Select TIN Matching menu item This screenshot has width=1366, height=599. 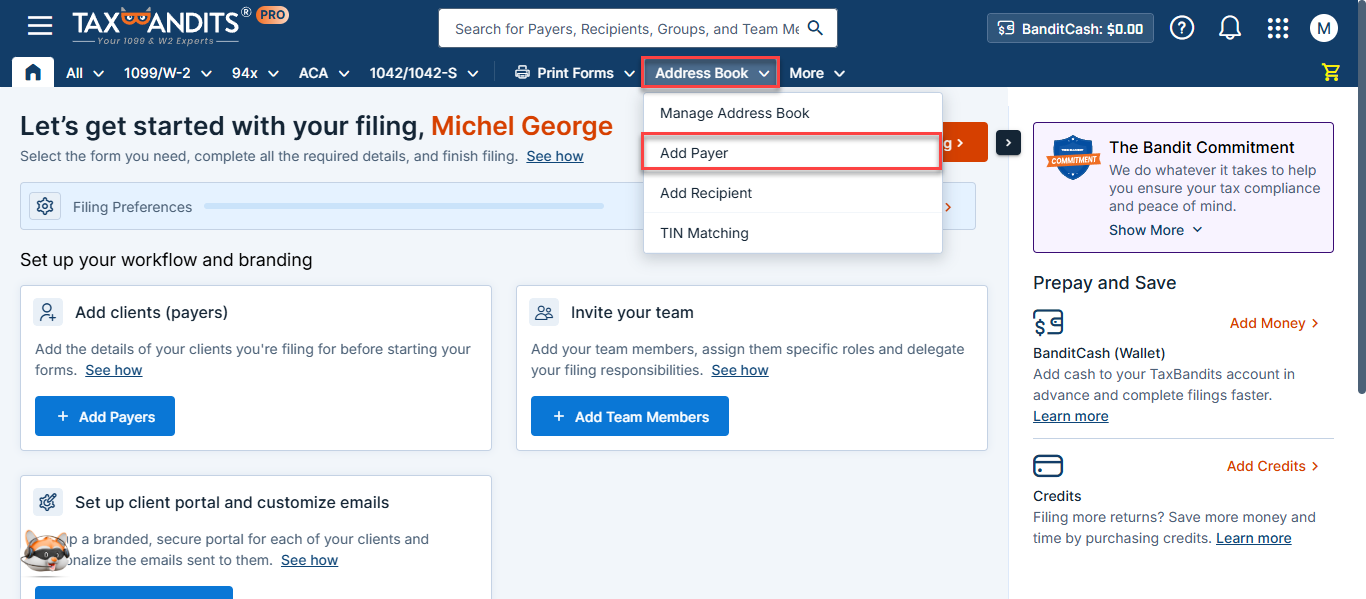click(793, 233)
